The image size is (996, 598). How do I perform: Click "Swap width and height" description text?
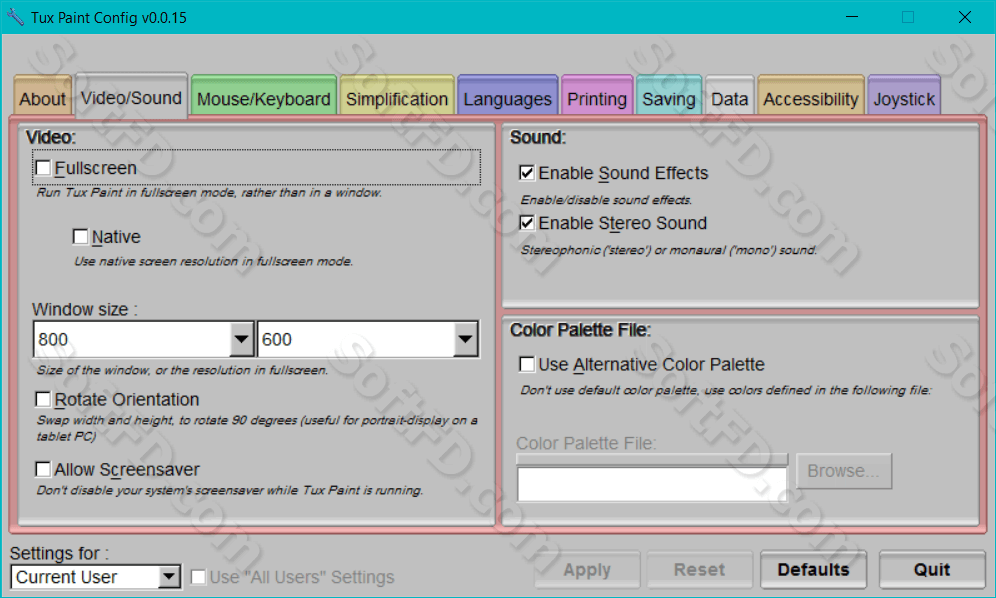pos(257,428)
